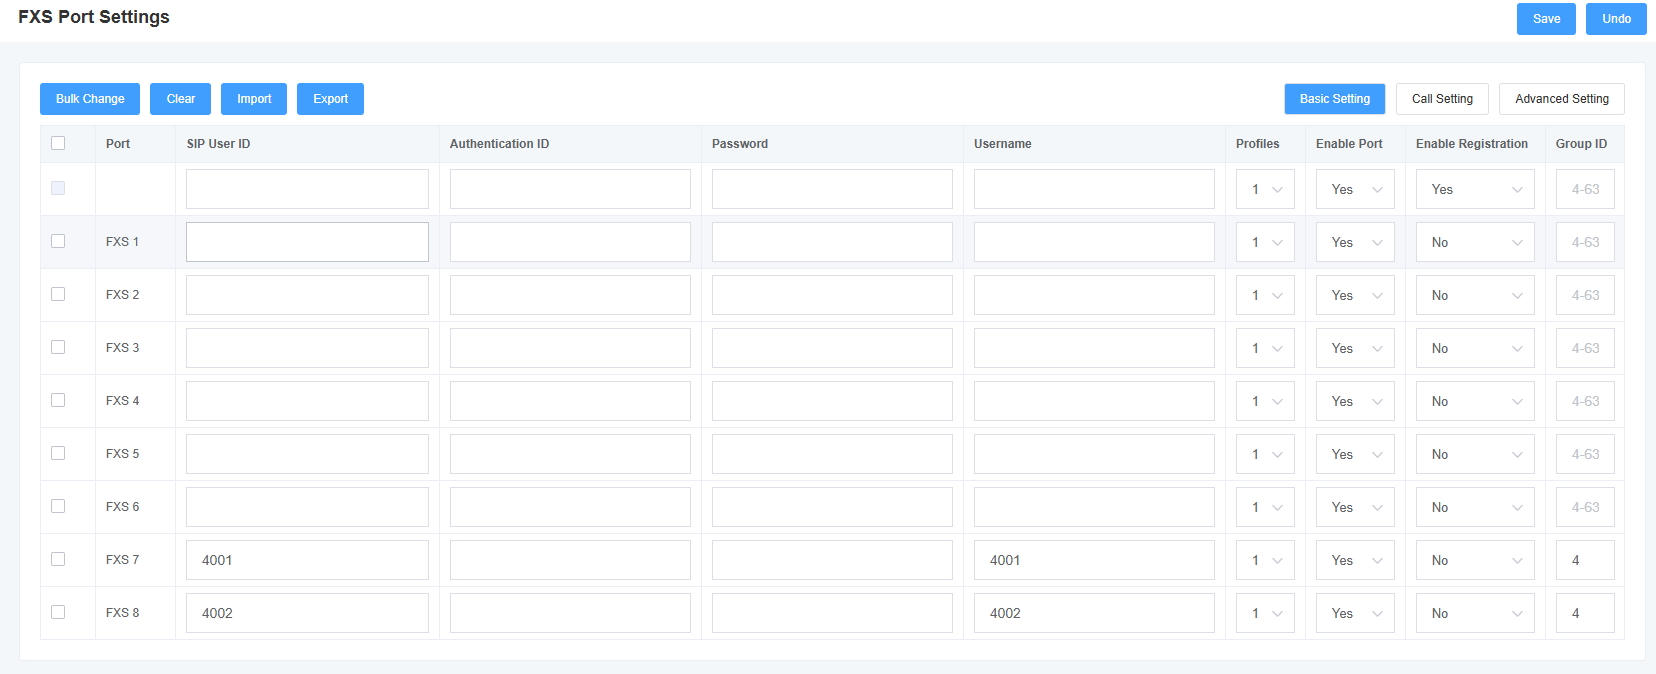
Task: Select the FXS 7 row checkbox
Action: pos(58,559)
